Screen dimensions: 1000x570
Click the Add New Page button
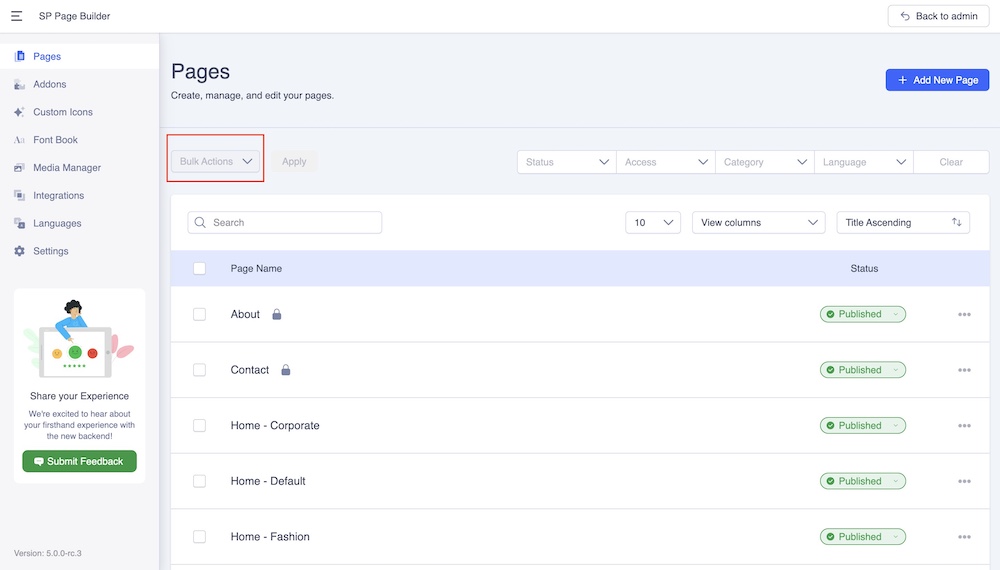937,80
